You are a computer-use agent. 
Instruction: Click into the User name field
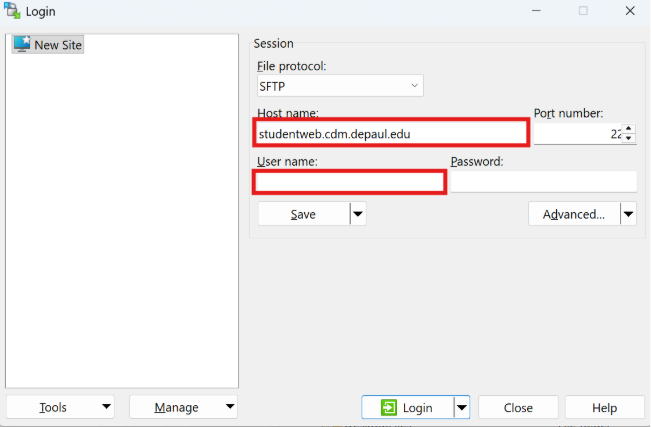[x=349, y=182]
